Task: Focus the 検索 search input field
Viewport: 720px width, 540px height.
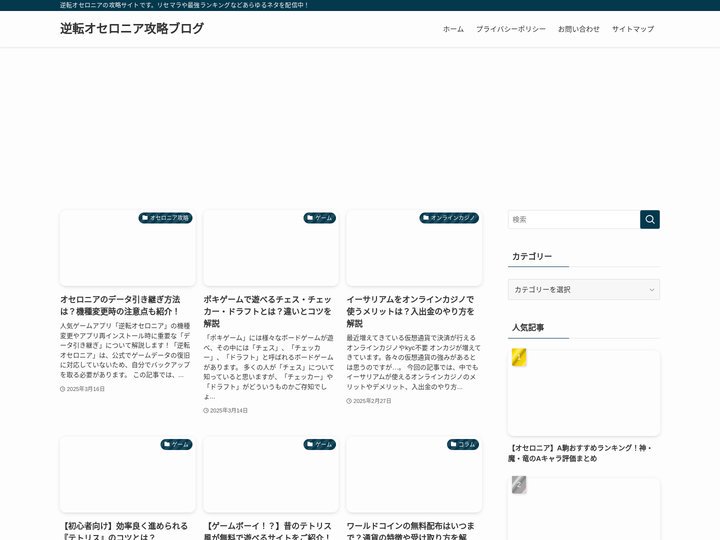Action: click(574, 219)
